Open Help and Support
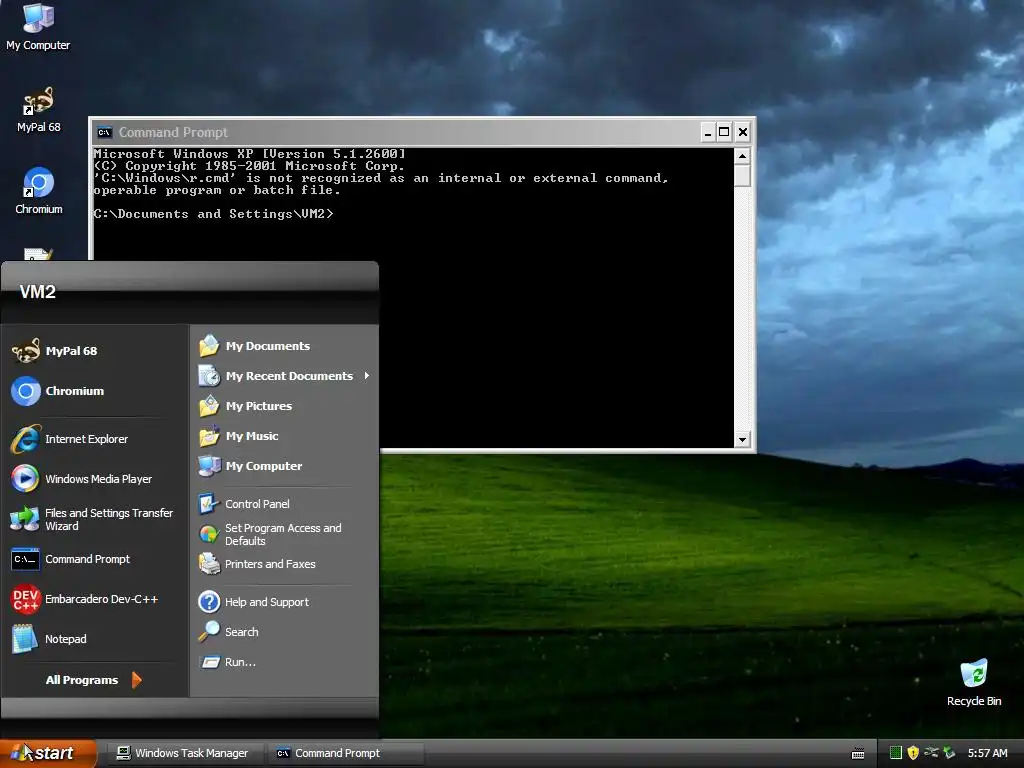This screenshot has width=1024, height=768. coord(284,602)
